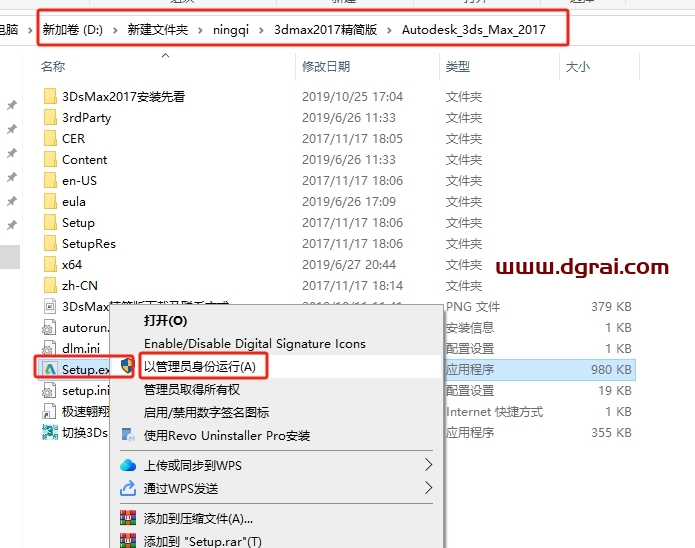Image resolution: width=695 pixels, height=548 pixels.
Task: Open breadcrumb chevron before 新加卷 (D:)
Action: click(x=30, y=30)
